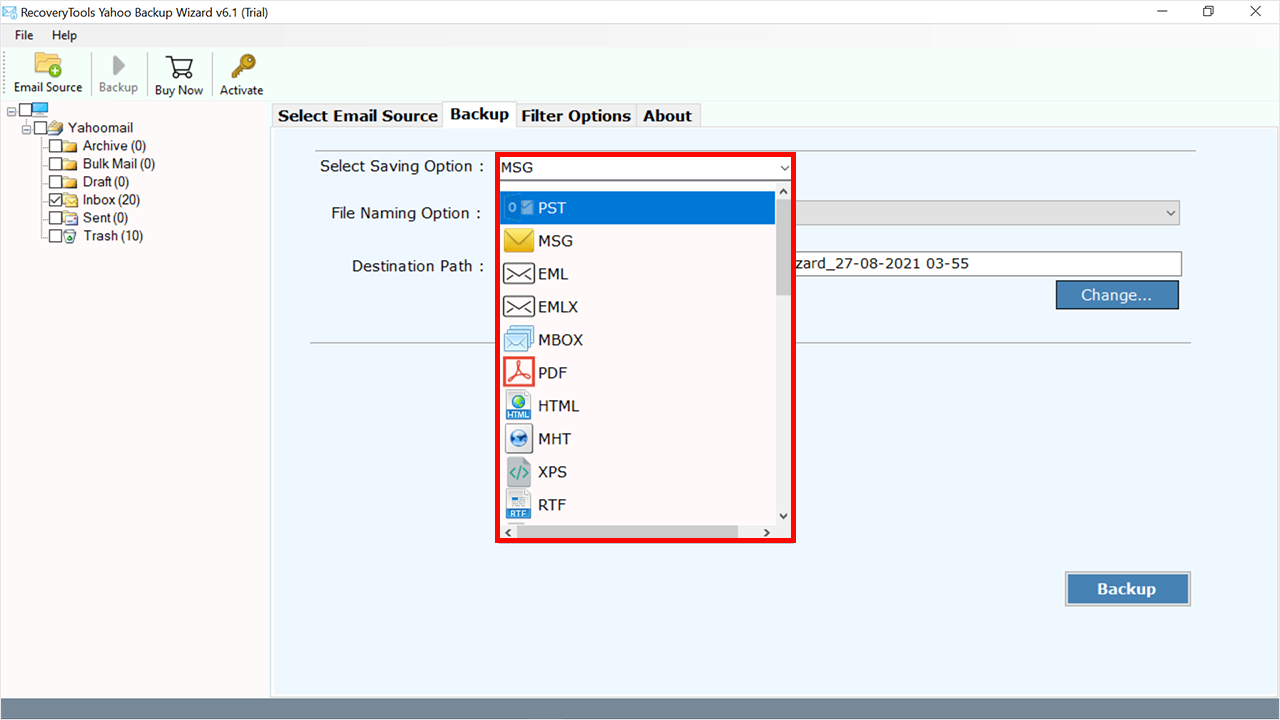Tick the Yahoomail account checkbox

41,128
